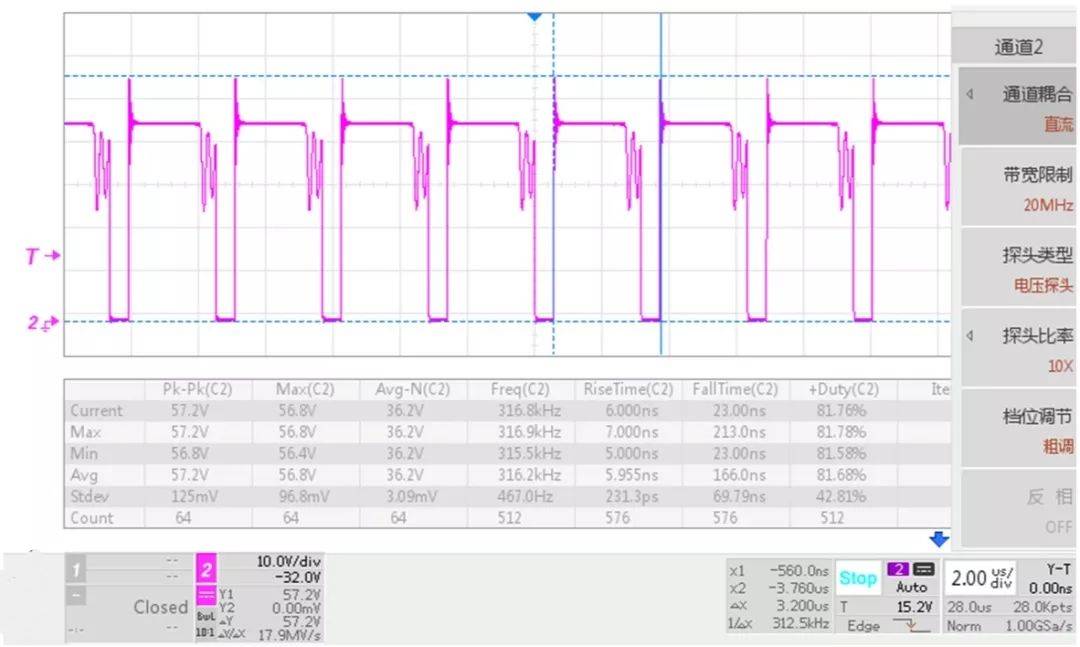Click the blue trigger position marker at top
The width and height of the screenshot is (1080, 647).
[534, 17]
